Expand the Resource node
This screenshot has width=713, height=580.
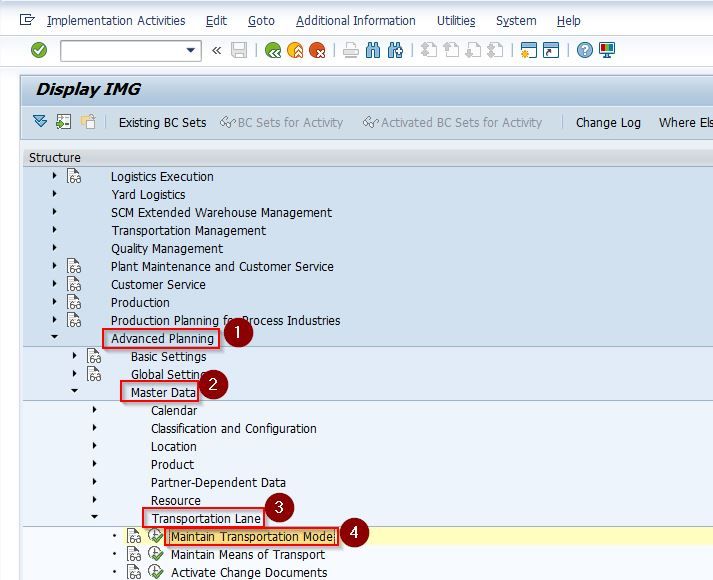tap(95, 500)
